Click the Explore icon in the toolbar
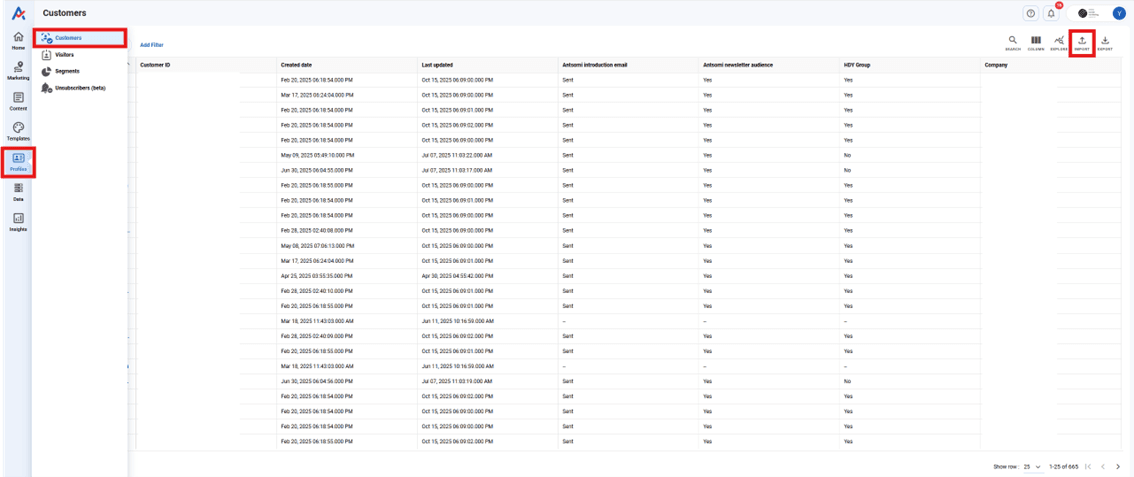 tap(1059, 42)
